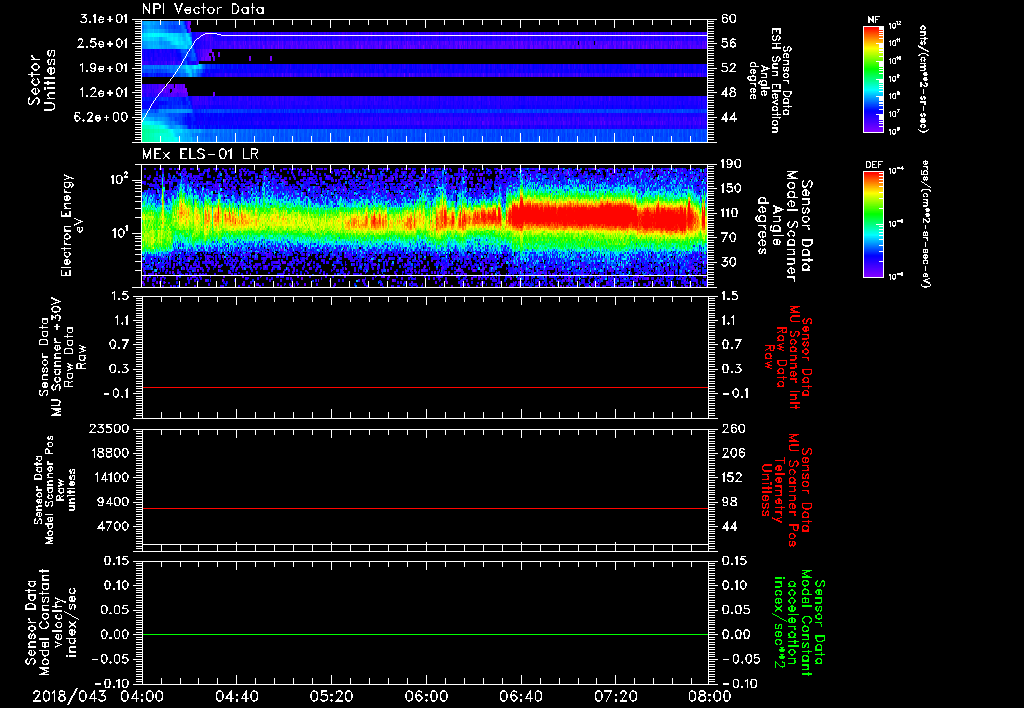
Task: Click the 08:00 time axis label
Action: [x=710, y=696]
